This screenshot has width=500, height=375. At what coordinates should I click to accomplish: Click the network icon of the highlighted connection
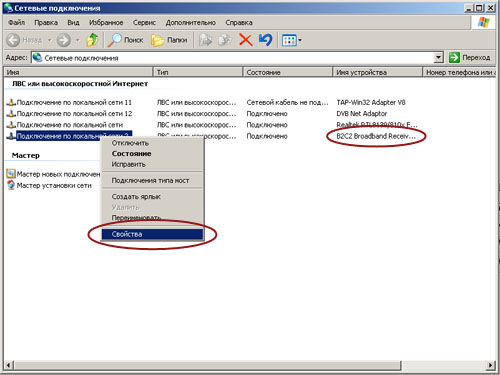pos(11,136)
